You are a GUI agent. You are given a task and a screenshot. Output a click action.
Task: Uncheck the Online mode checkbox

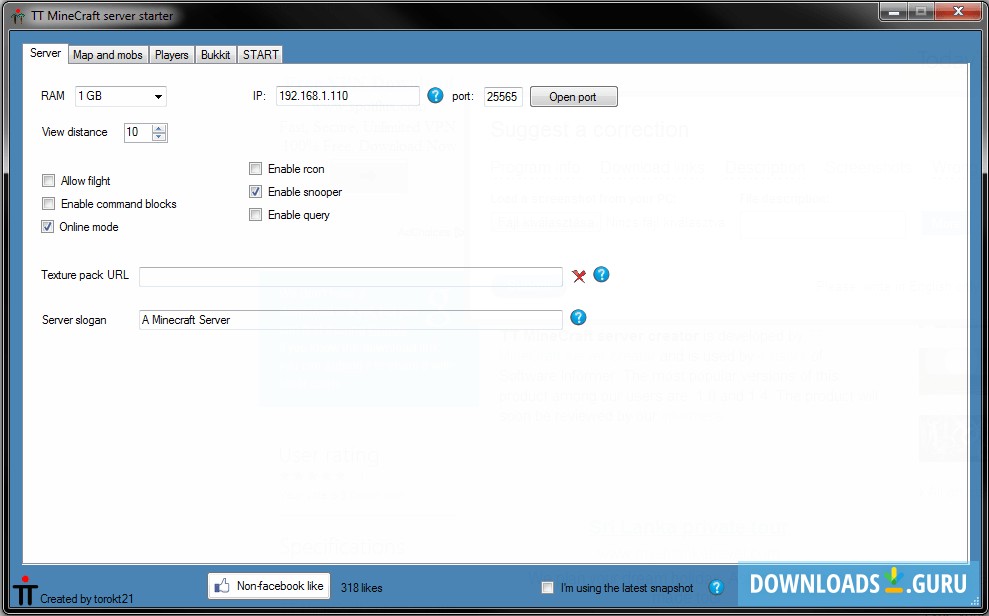click(48, 227)
